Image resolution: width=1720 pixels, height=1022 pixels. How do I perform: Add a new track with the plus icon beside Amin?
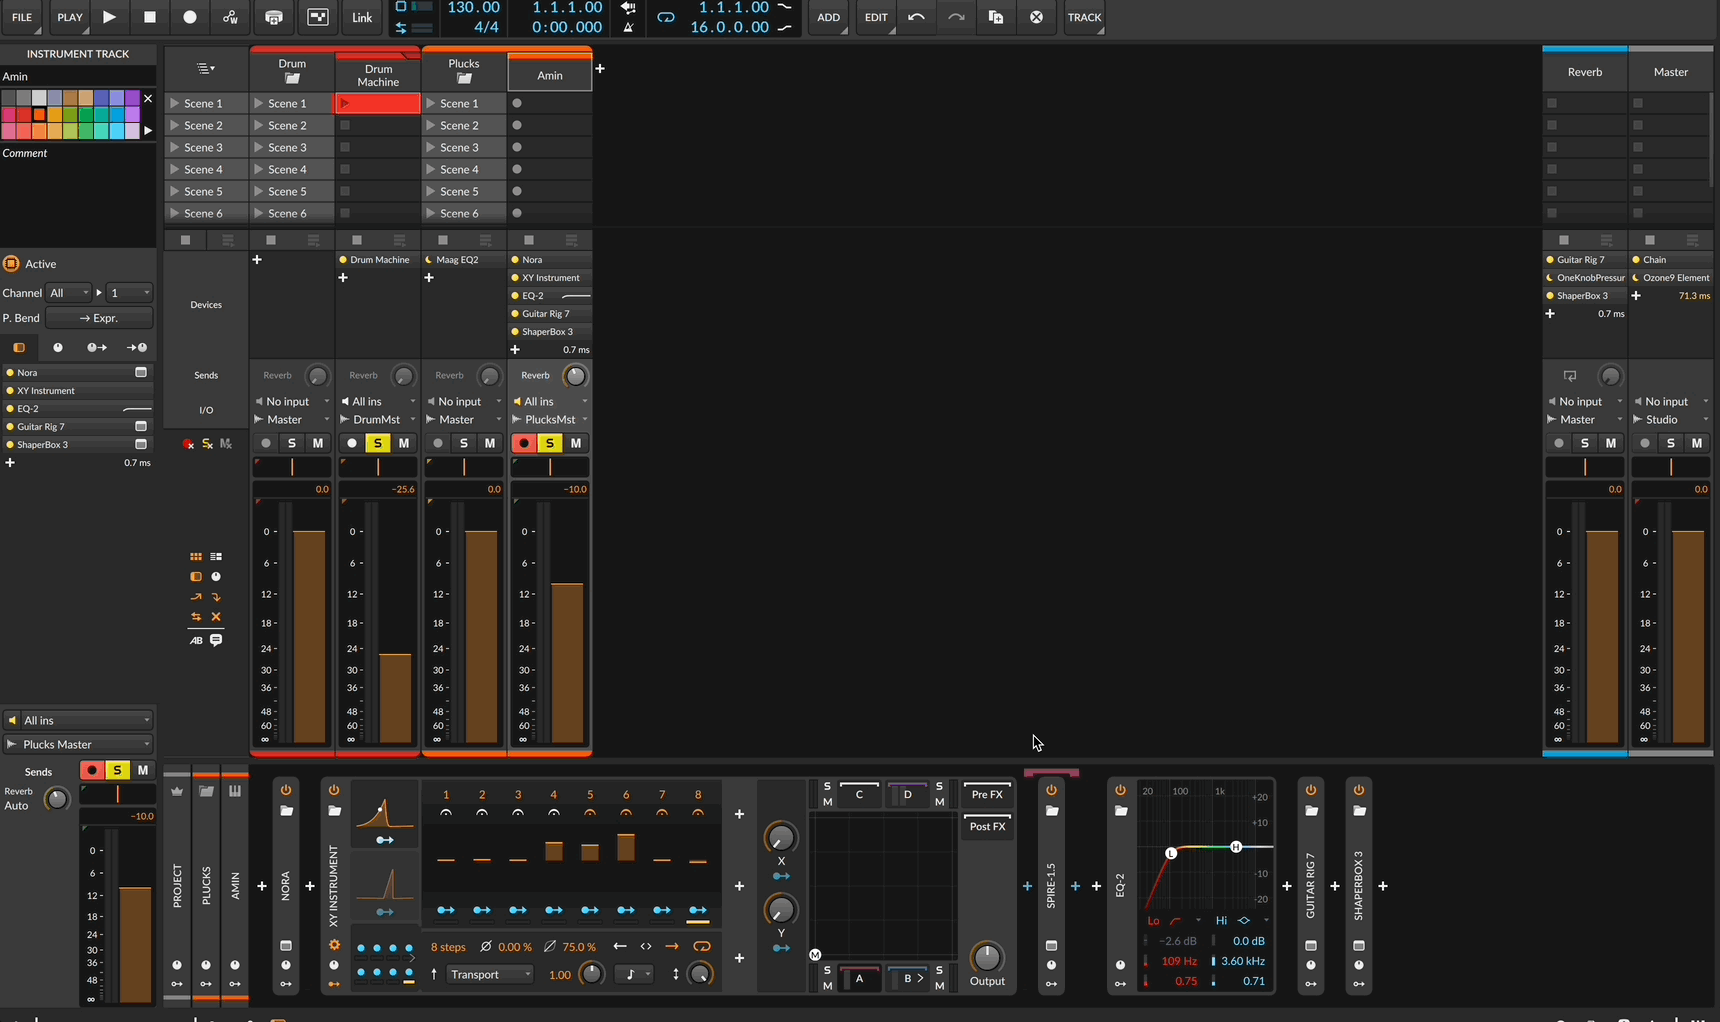[600, 69]
